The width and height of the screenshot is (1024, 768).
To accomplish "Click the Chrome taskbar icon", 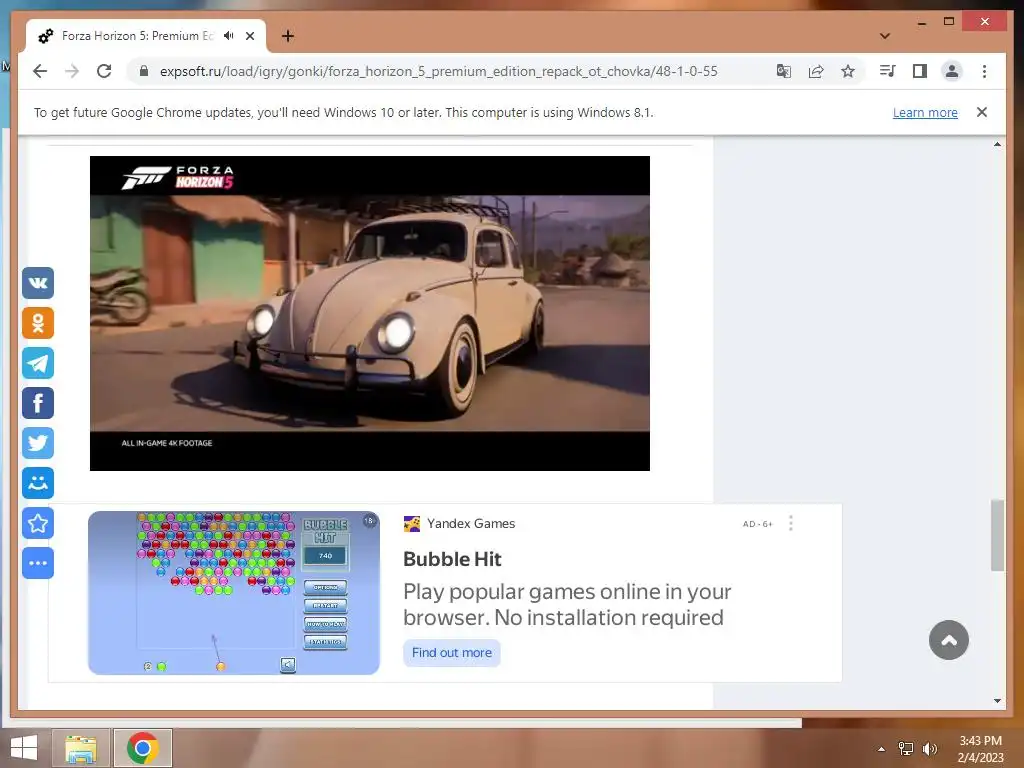I will [x=143, y=748].
